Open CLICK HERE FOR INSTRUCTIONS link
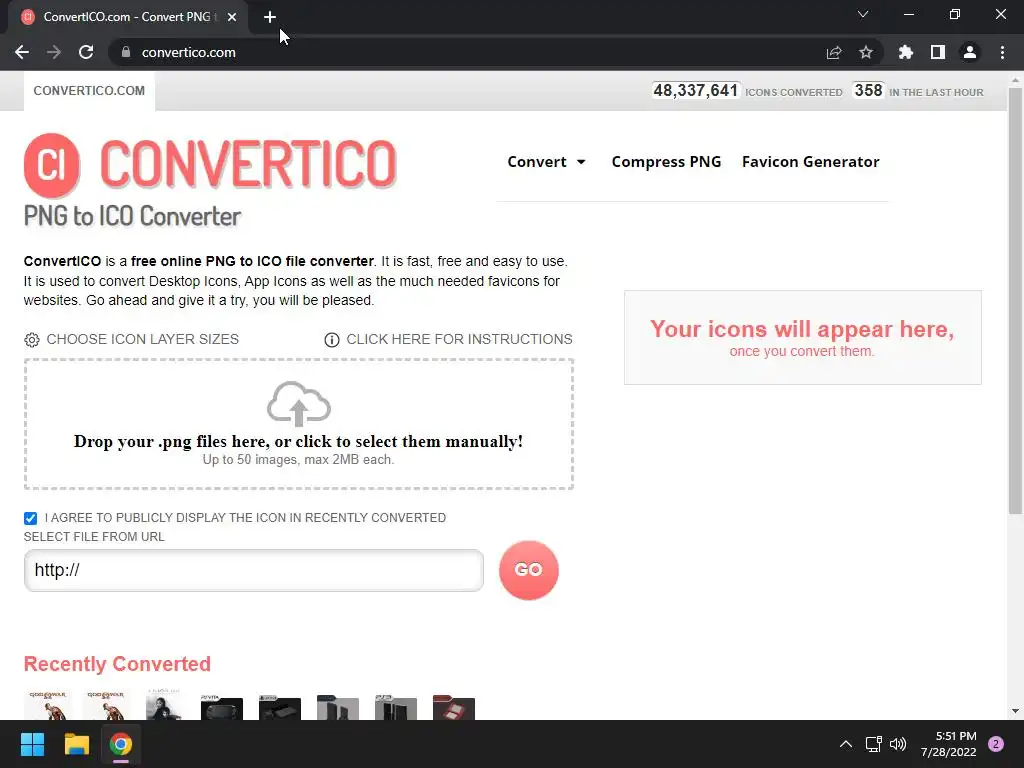The width and height of the screenshot is (1024, 768). [459, 339]
